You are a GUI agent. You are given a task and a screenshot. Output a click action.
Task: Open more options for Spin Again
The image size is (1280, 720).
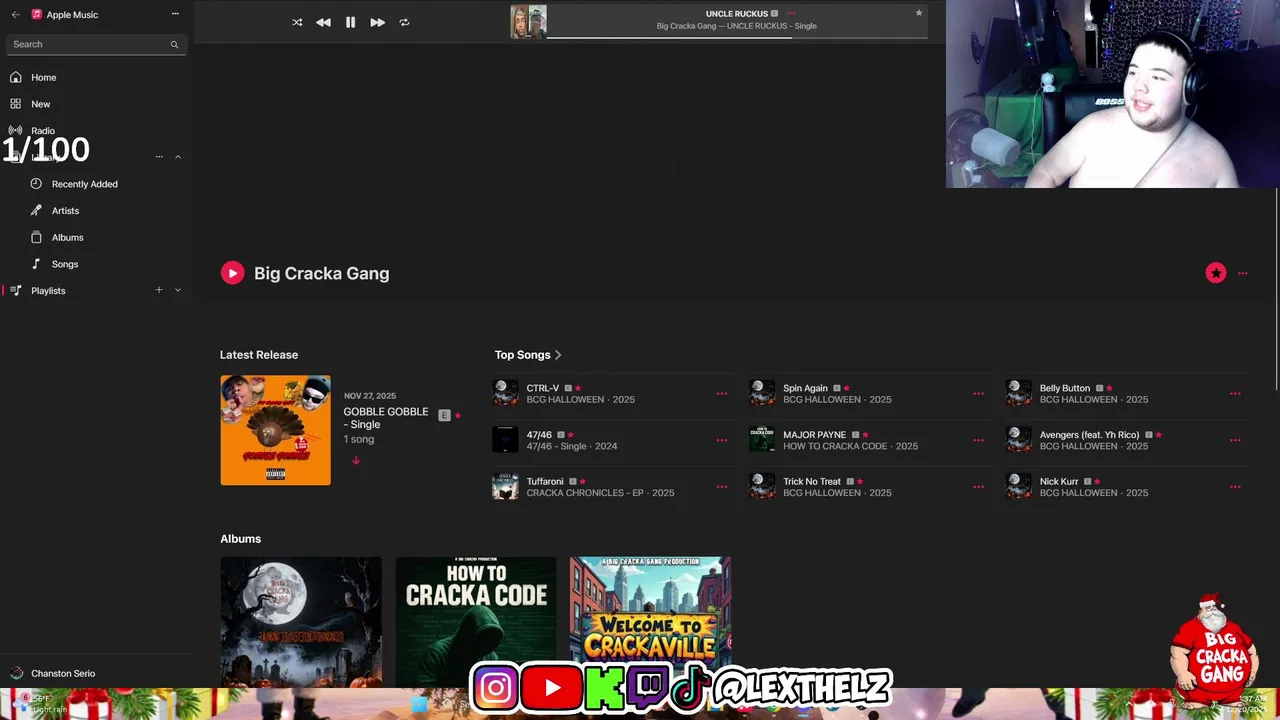click(x=978, y=394)
